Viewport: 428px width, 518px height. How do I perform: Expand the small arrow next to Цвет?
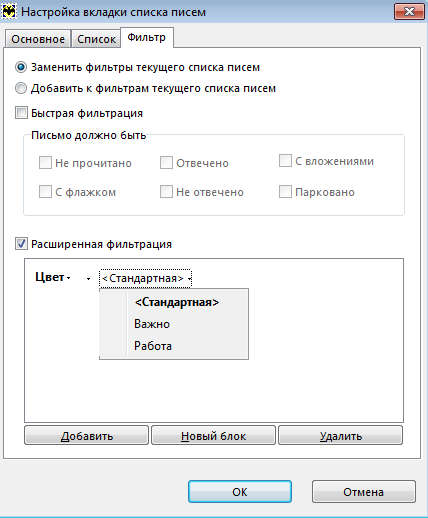88,279
